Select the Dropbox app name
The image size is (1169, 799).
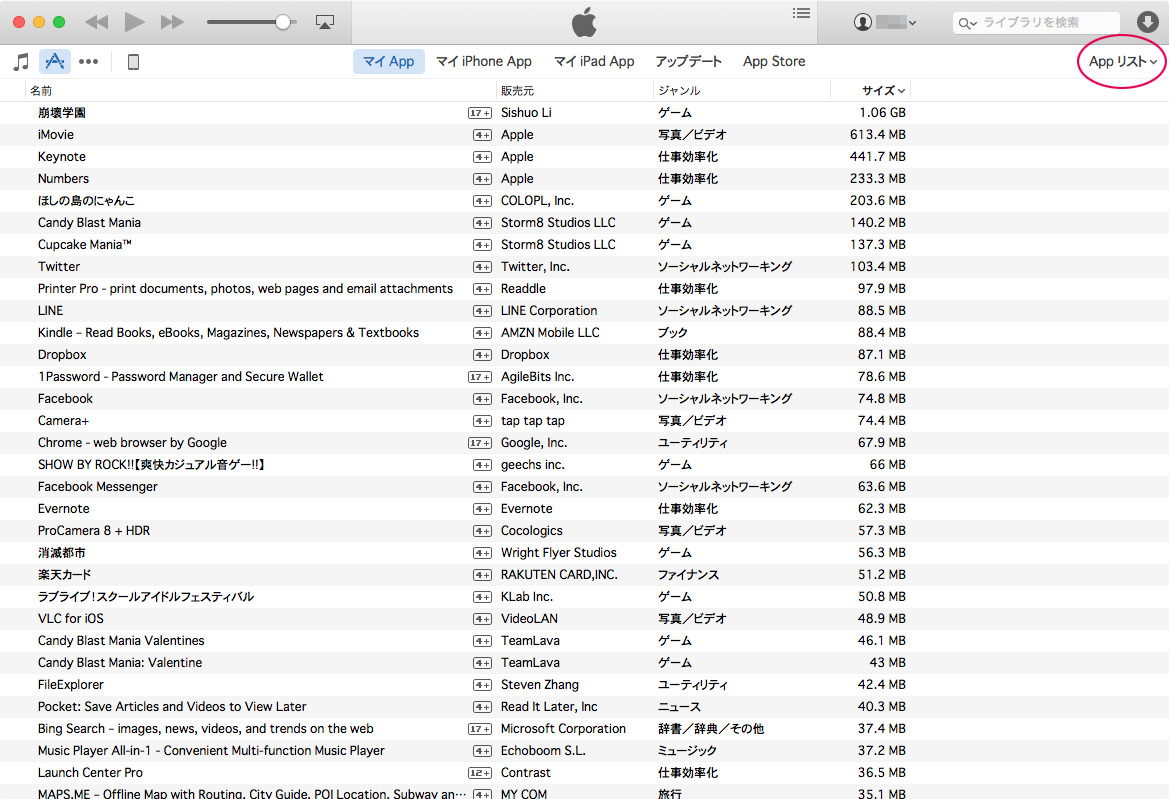62,355
